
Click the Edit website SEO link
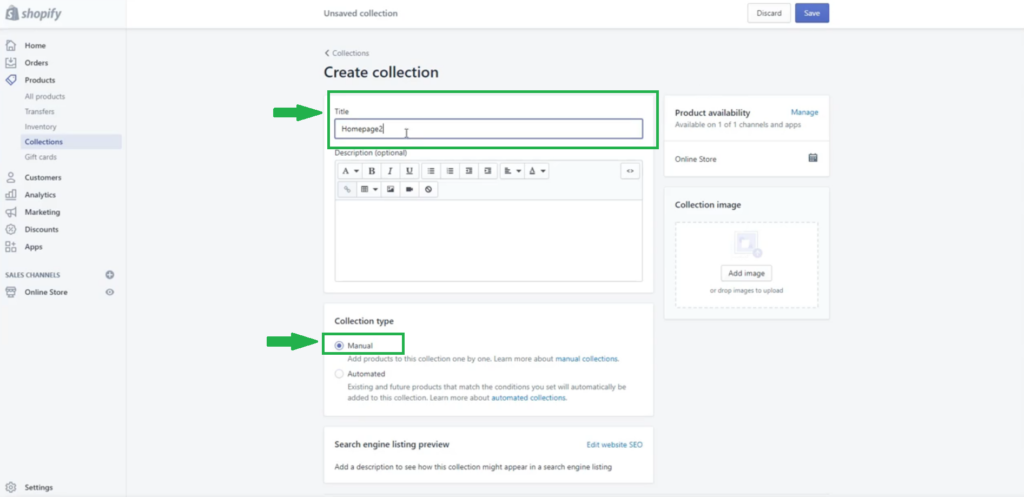point(614,445)
